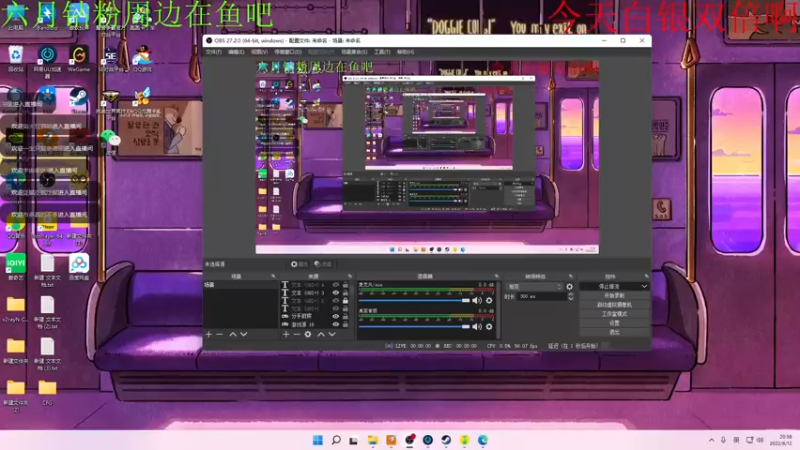Open the QQ游戏 desktop shortcut
800x450 pixels.
click(x=142, y=59)
